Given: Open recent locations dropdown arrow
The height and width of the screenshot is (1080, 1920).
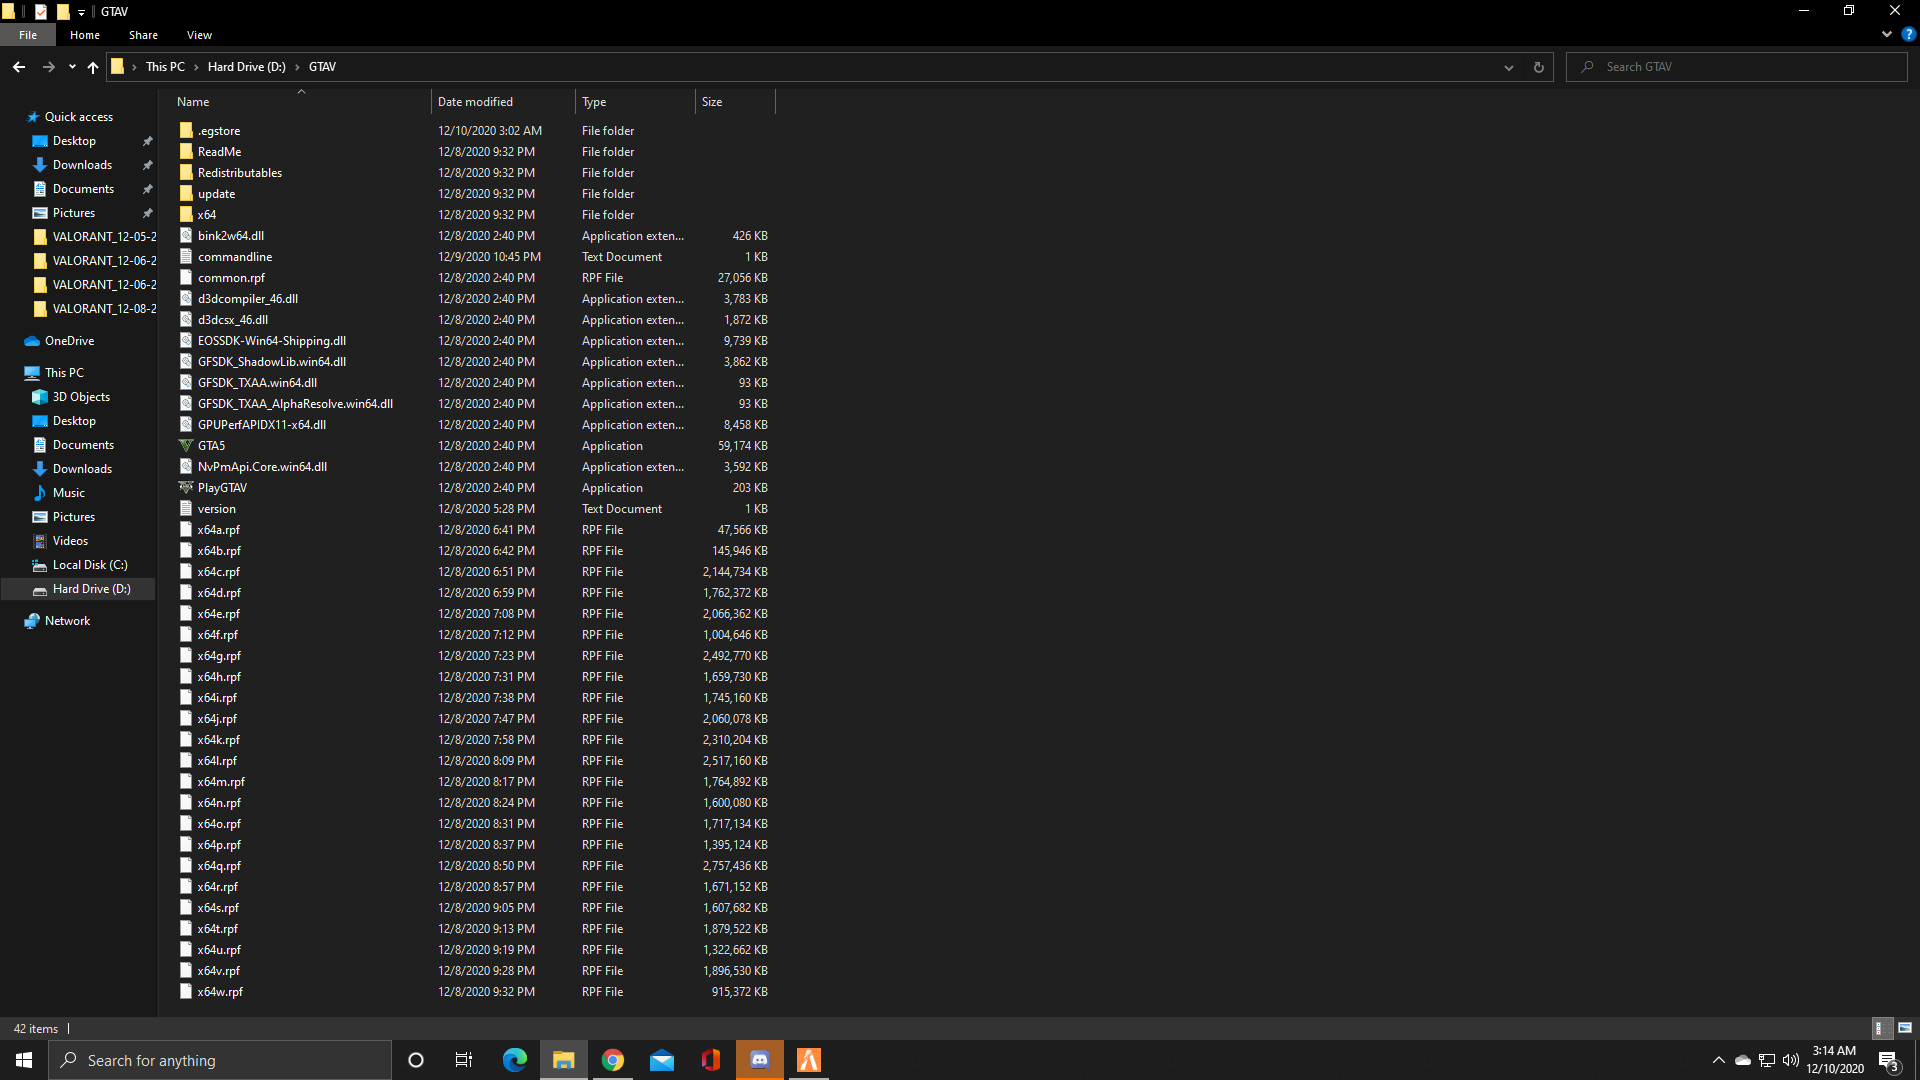Looking at the screenshot, I should pyautogui.click(x=72, y=67).
